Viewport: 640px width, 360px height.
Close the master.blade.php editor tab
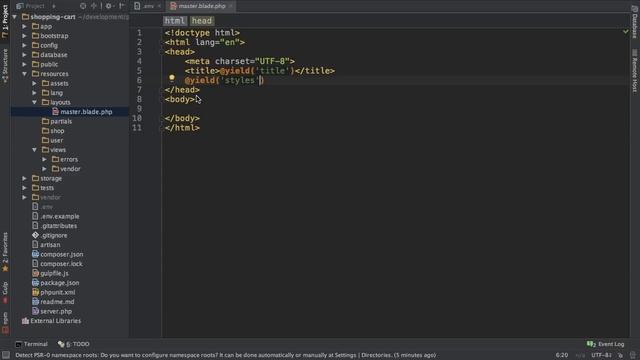[231, 6]
